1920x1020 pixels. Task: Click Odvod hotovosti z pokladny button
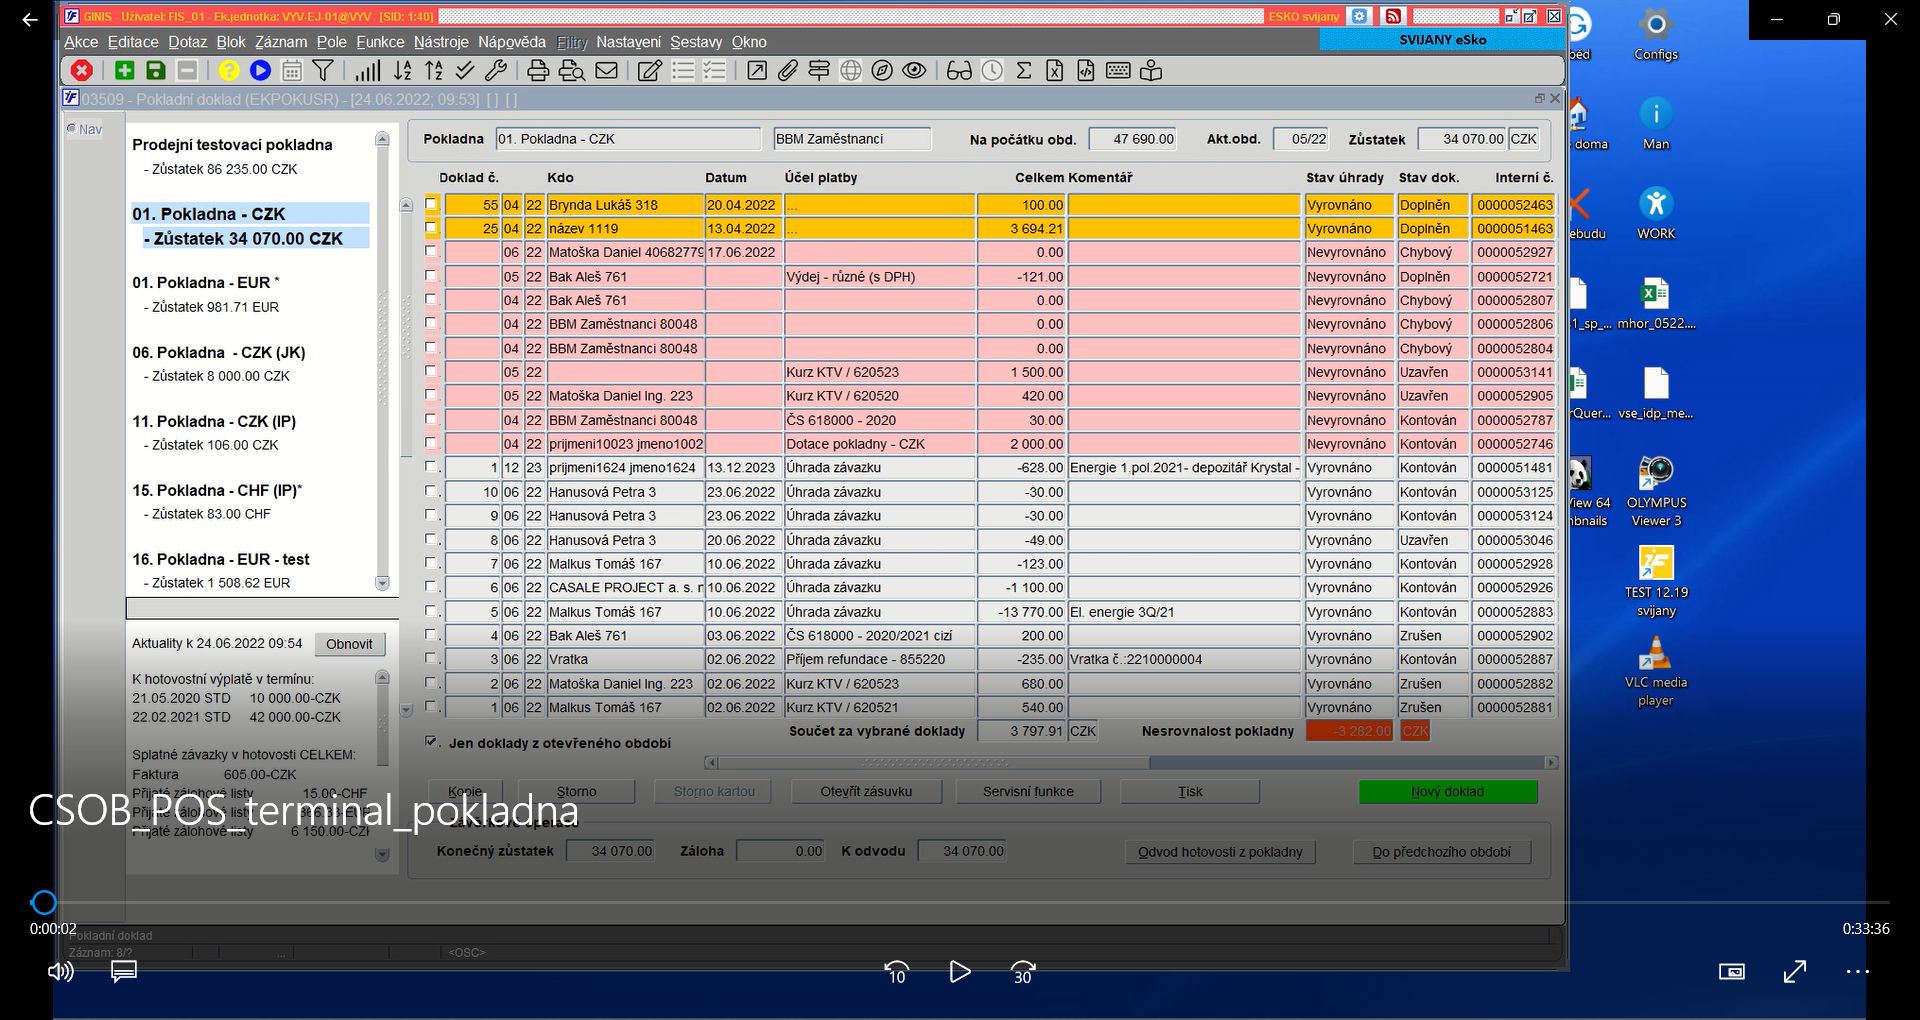pyautogui.click(x=1220, y=852)
